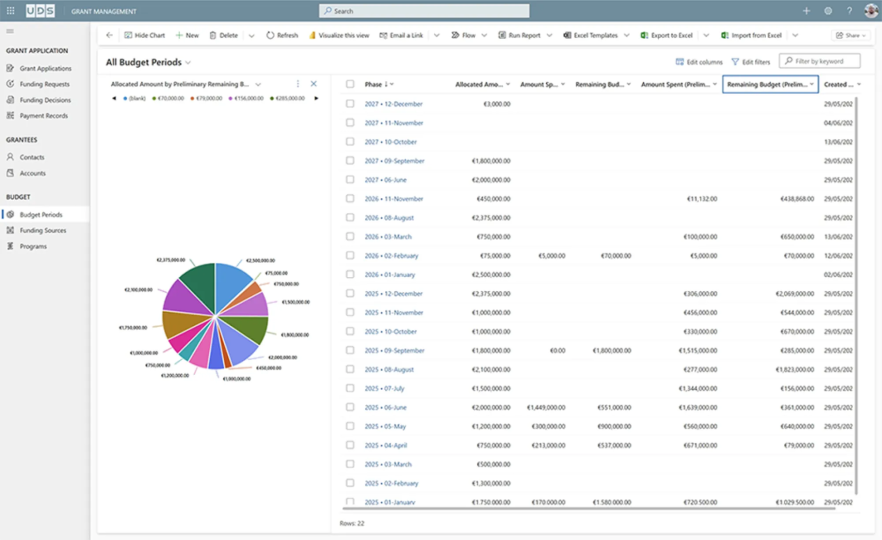
Task: Show previous chart legend items
Action: point(114,98)
